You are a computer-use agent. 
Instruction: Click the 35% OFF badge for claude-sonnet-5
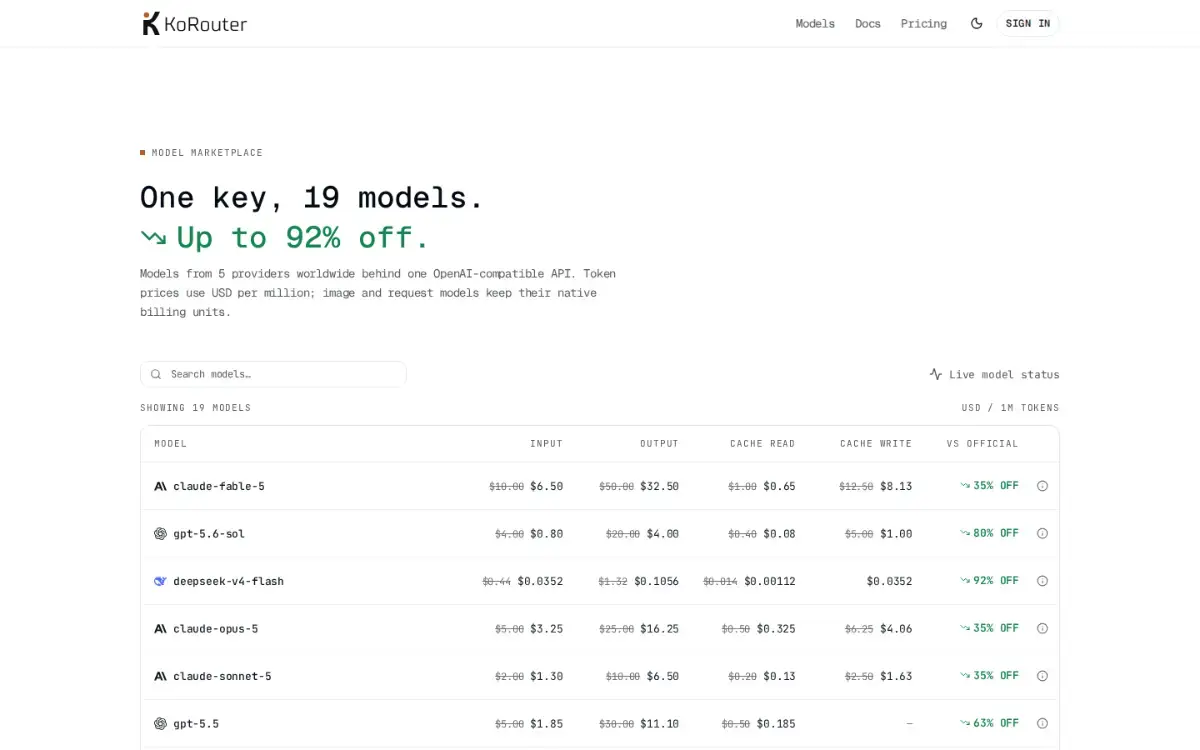pos(989,676)
